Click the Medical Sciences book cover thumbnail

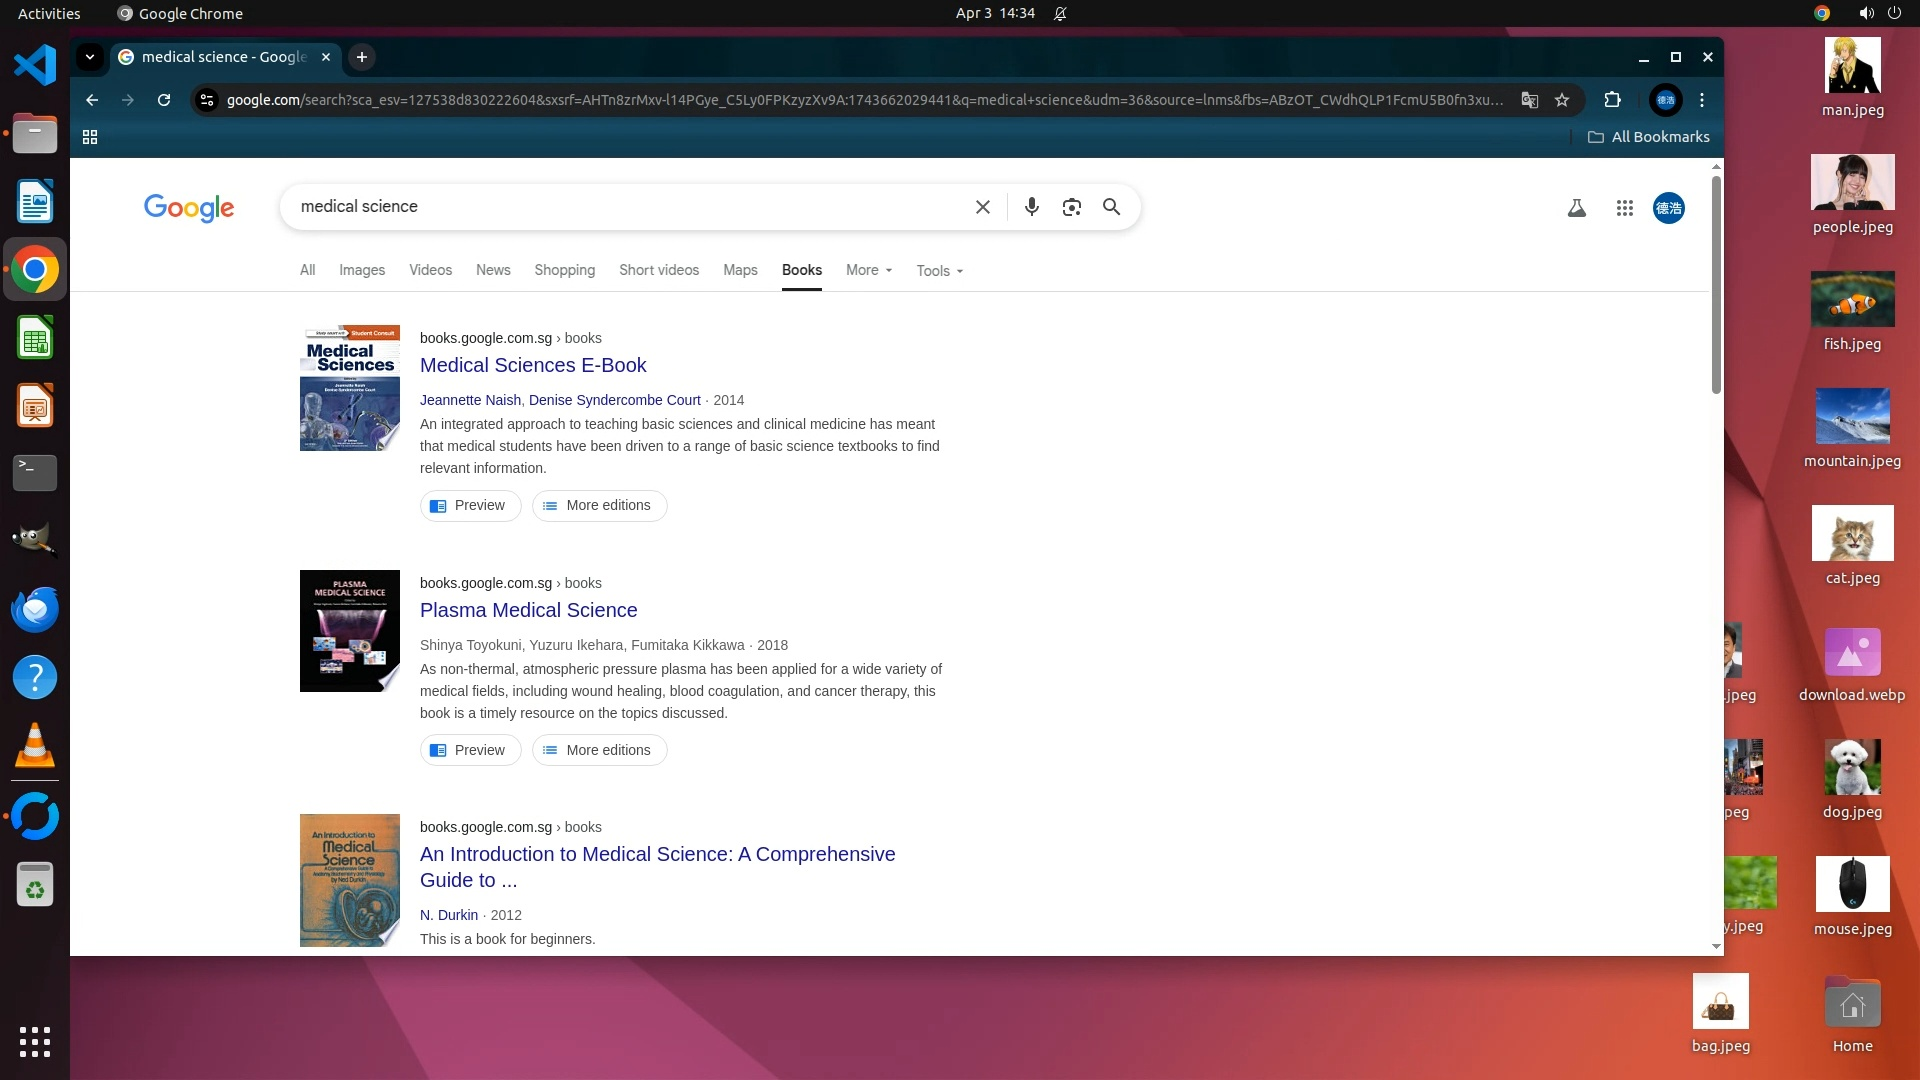tap(349, 388)
